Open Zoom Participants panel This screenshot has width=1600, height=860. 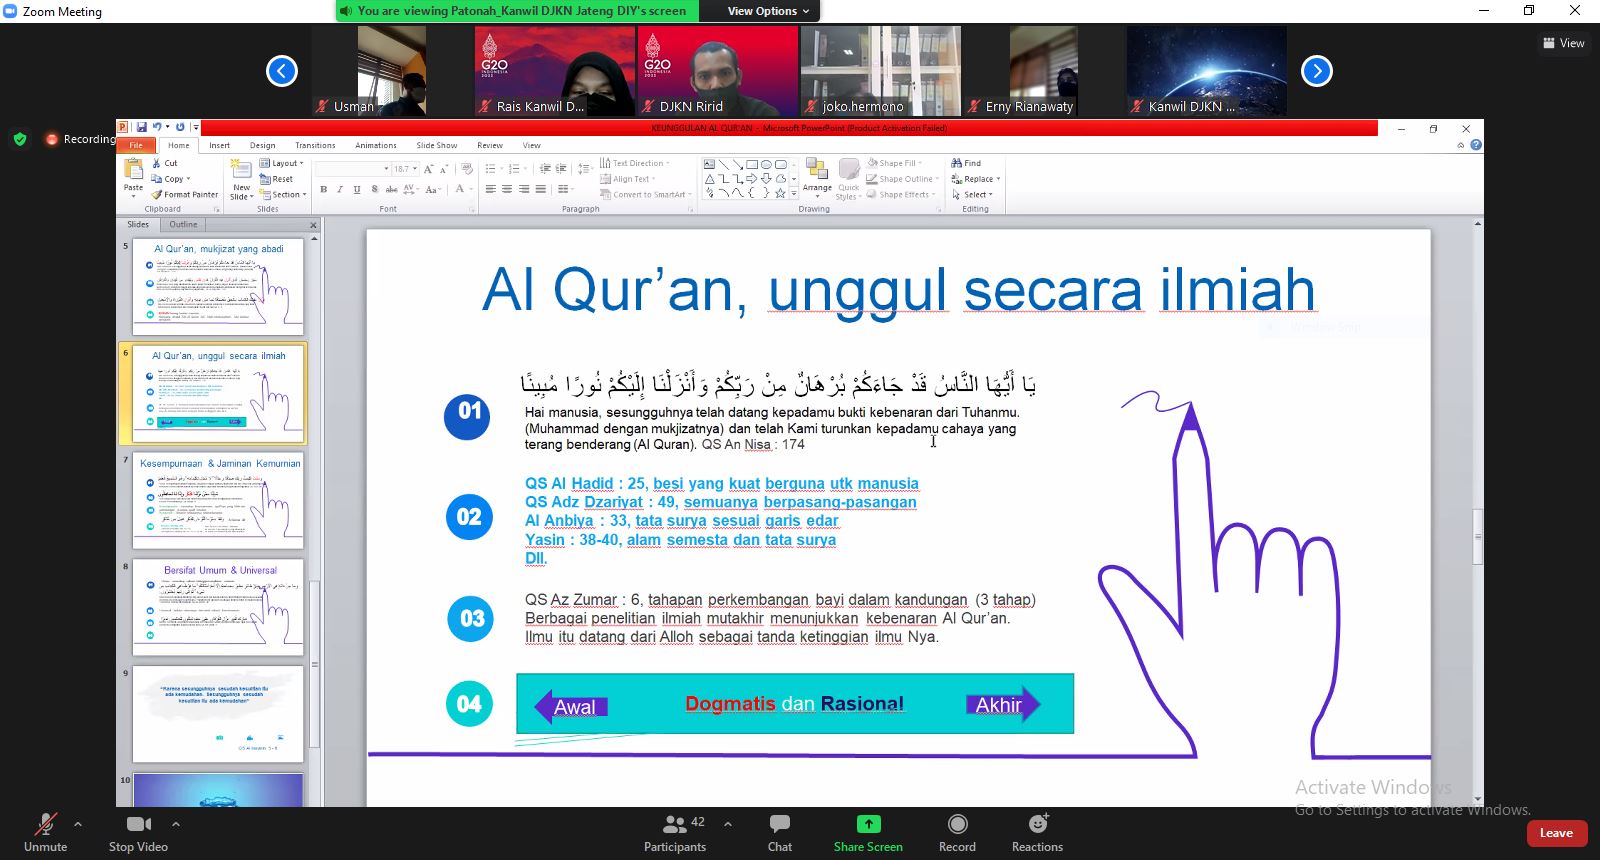click(x=675, y=833)
